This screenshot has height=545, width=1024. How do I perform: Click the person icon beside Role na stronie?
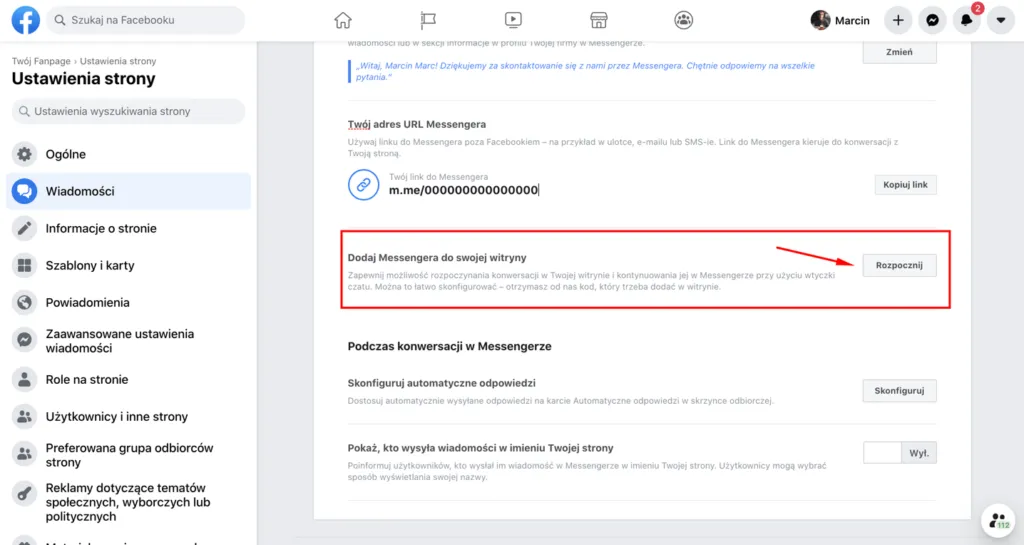click(x=24, y=380)
